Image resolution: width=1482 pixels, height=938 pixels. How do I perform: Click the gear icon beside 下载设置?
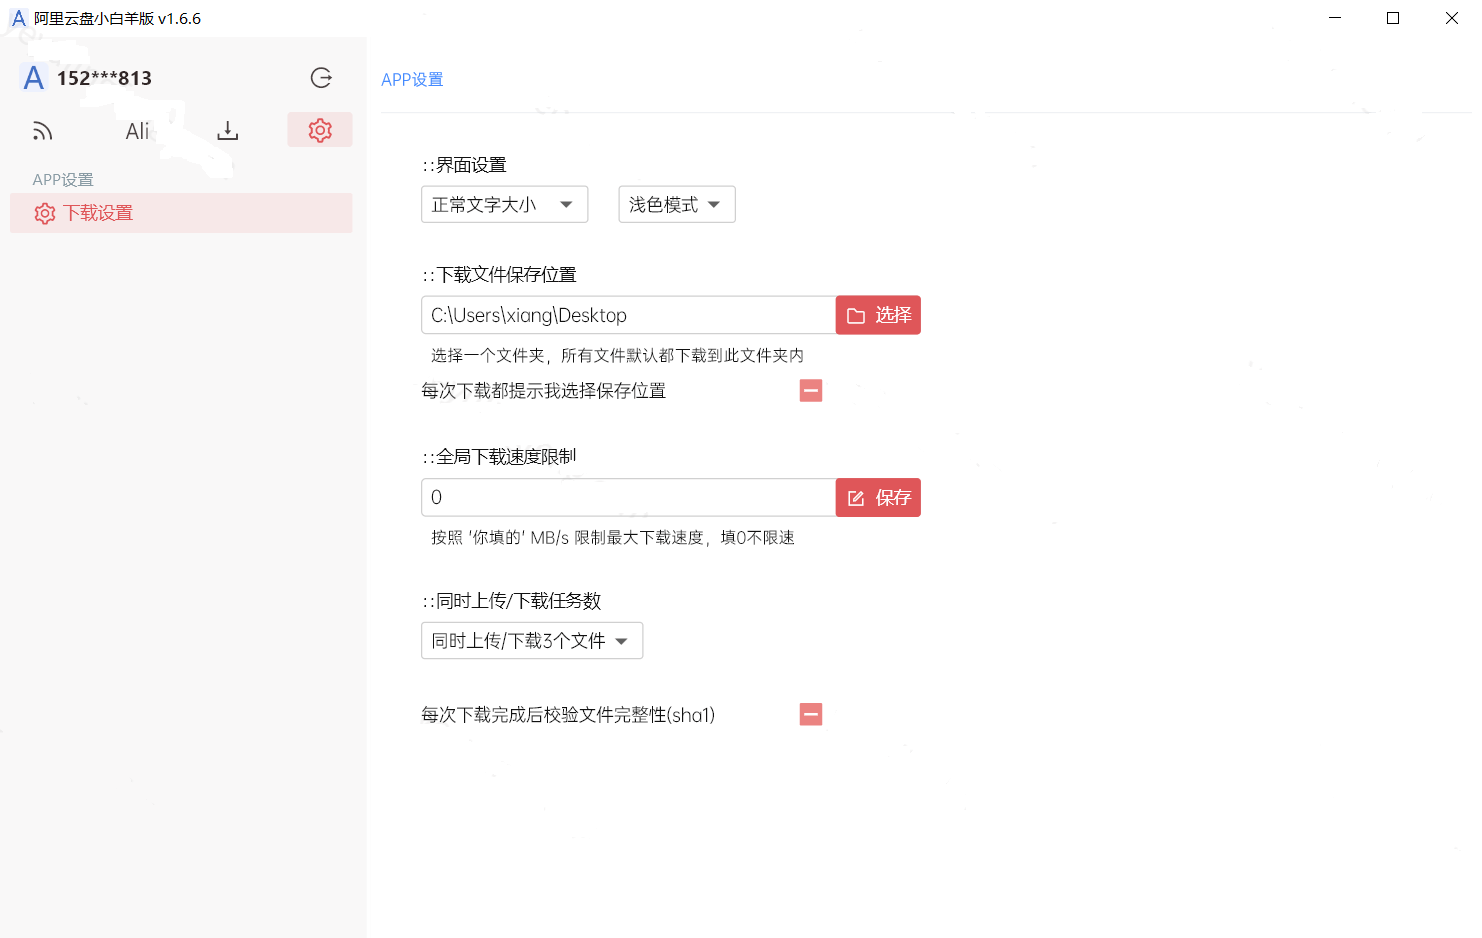(x=45, y=213)
